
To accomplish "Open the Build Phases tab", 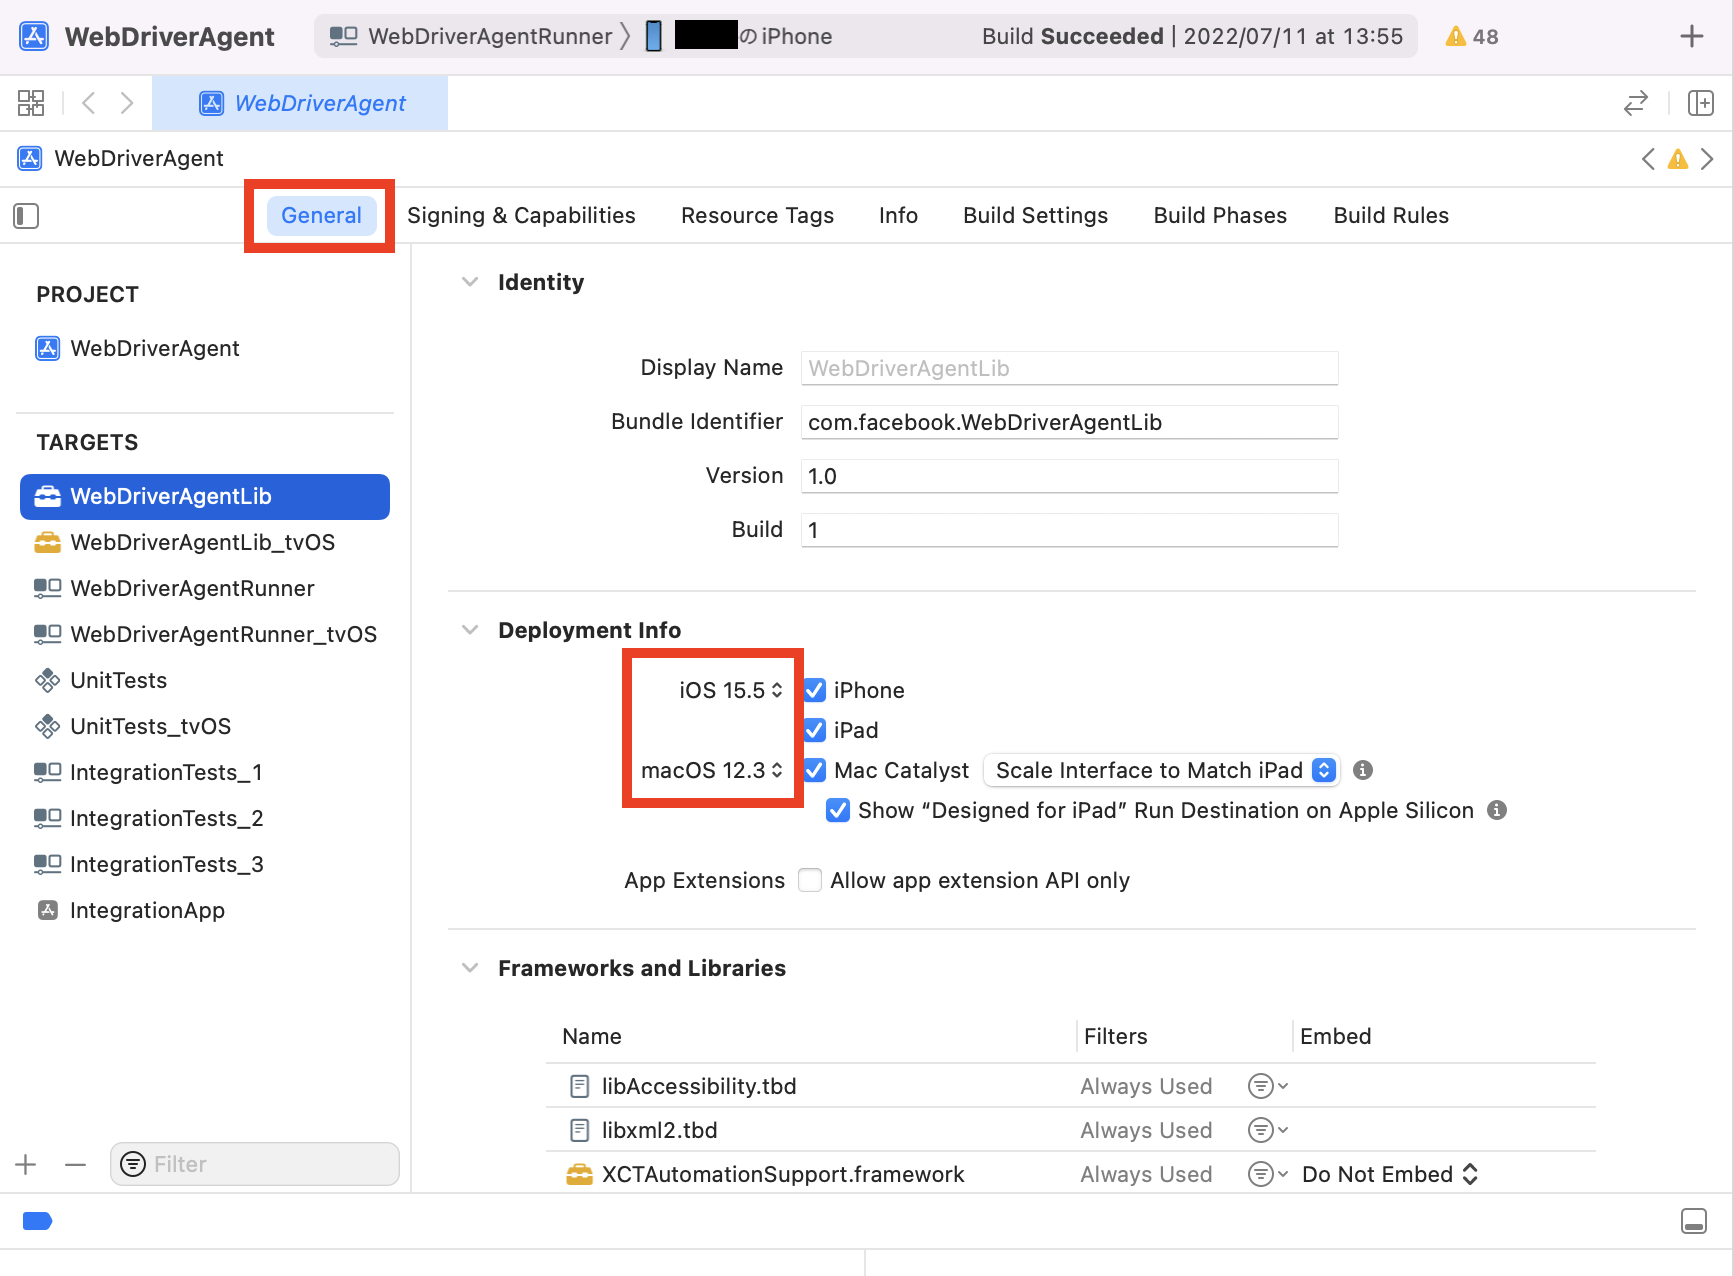I will point(1220,215).
